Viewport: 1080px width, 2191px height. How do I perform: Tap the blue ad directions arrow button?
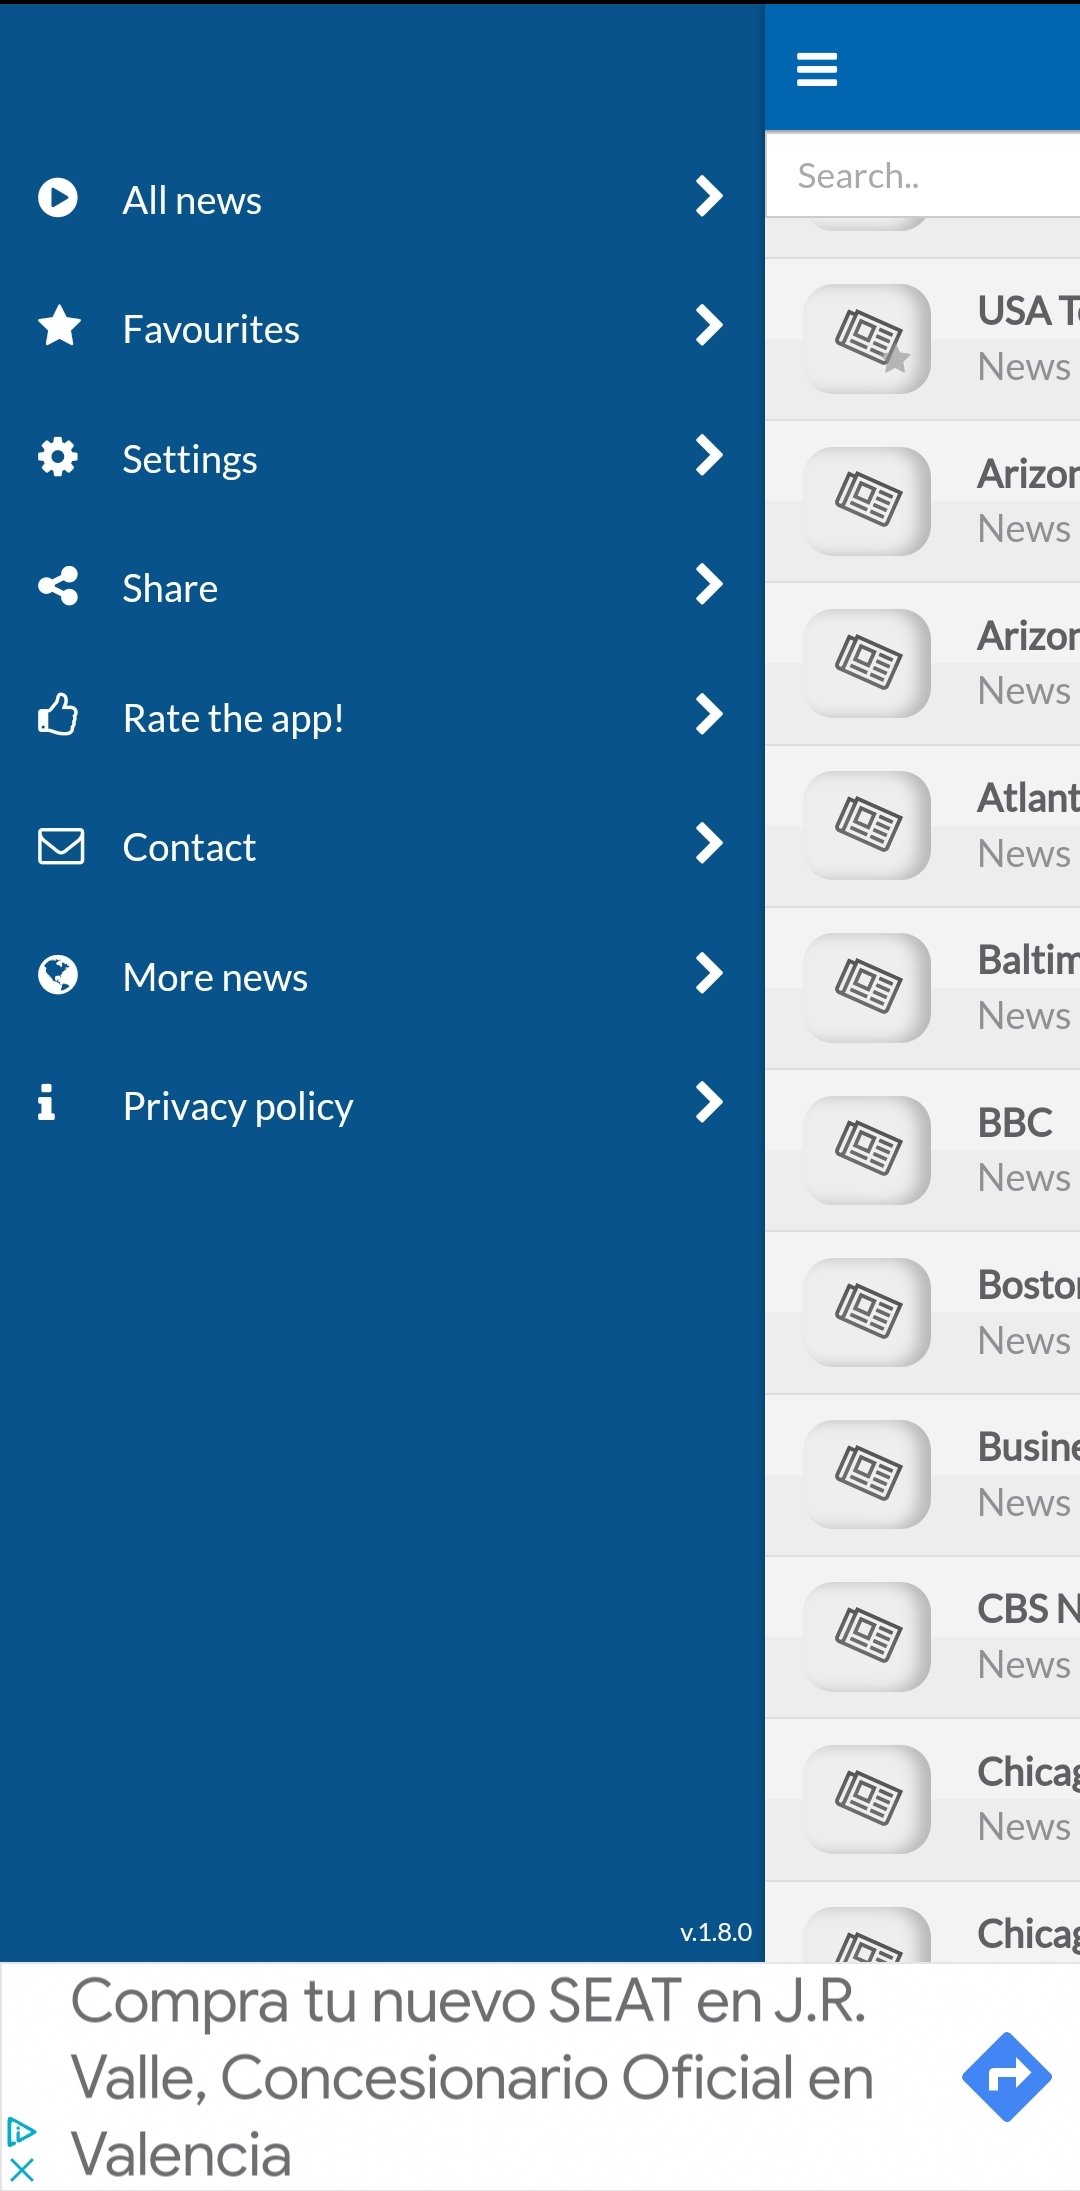click(x=1006, y=2077)
